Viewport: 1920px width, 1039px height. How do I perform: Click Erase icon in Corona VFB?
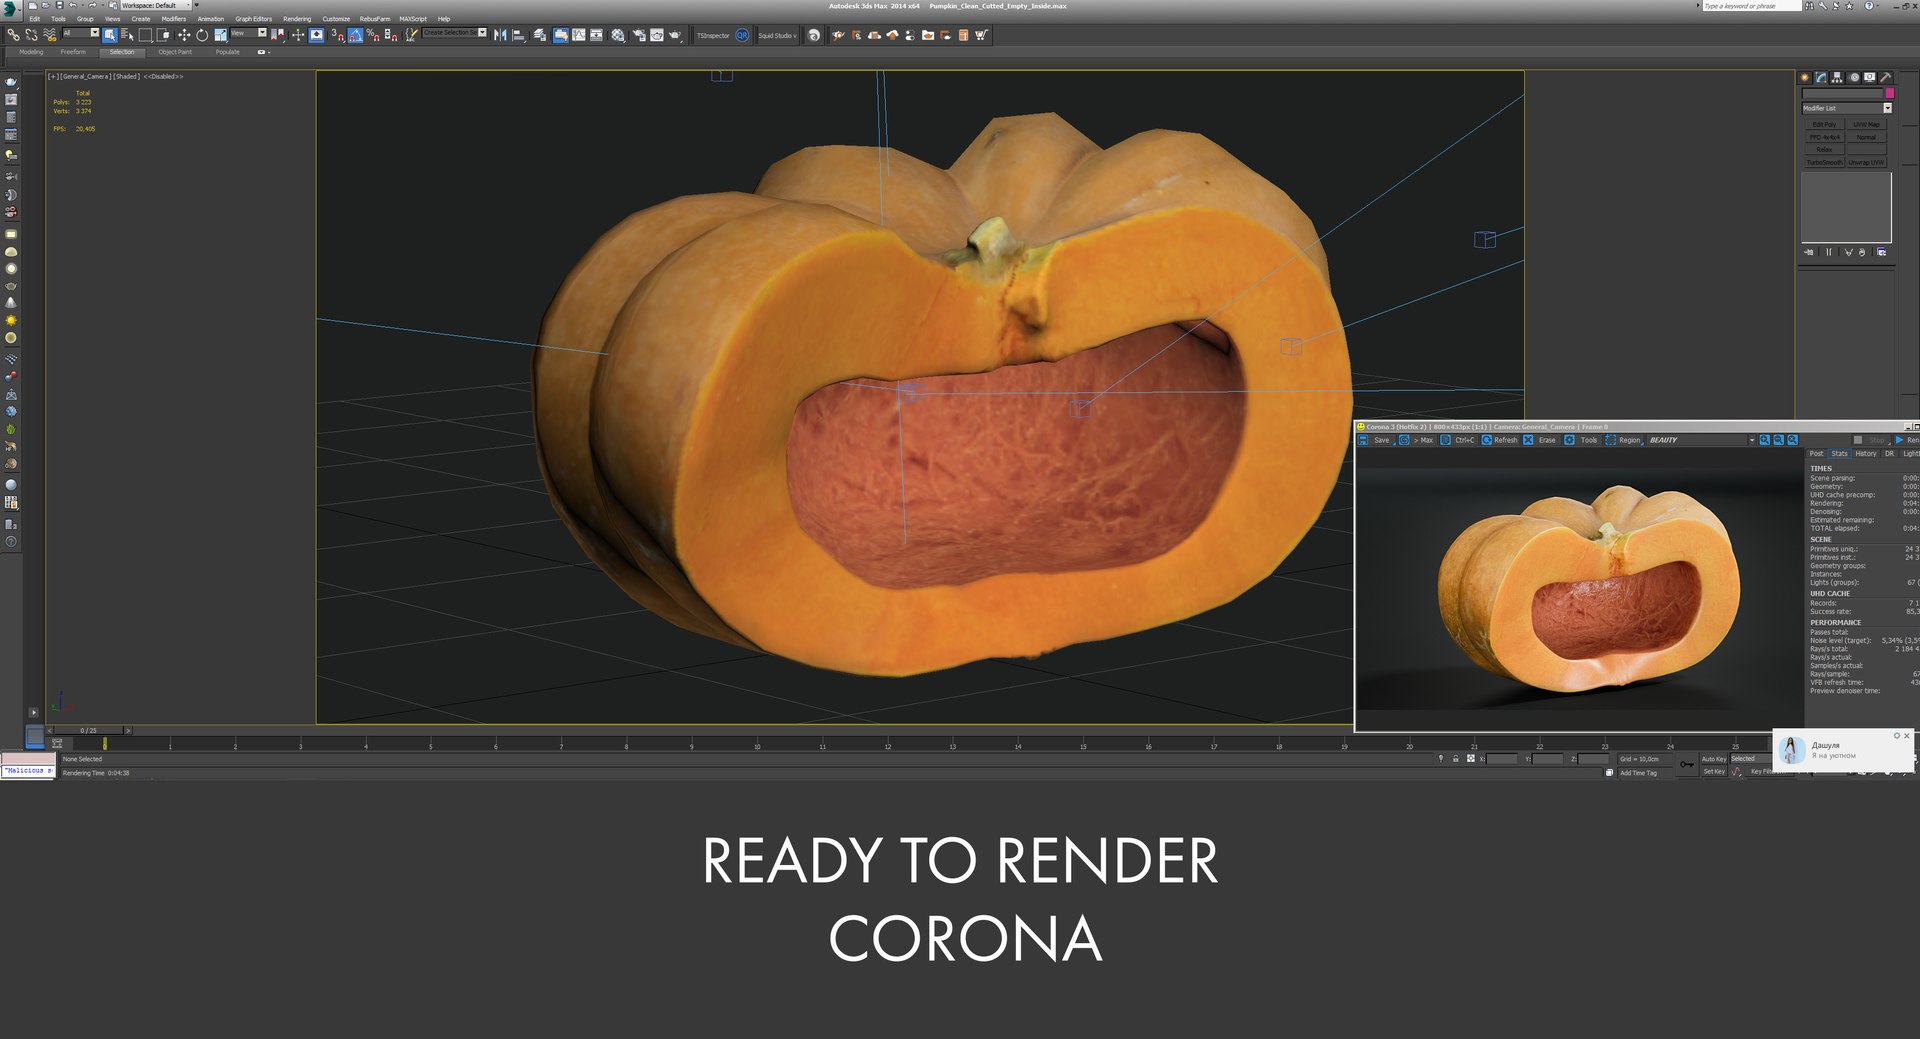point(1528,440)
